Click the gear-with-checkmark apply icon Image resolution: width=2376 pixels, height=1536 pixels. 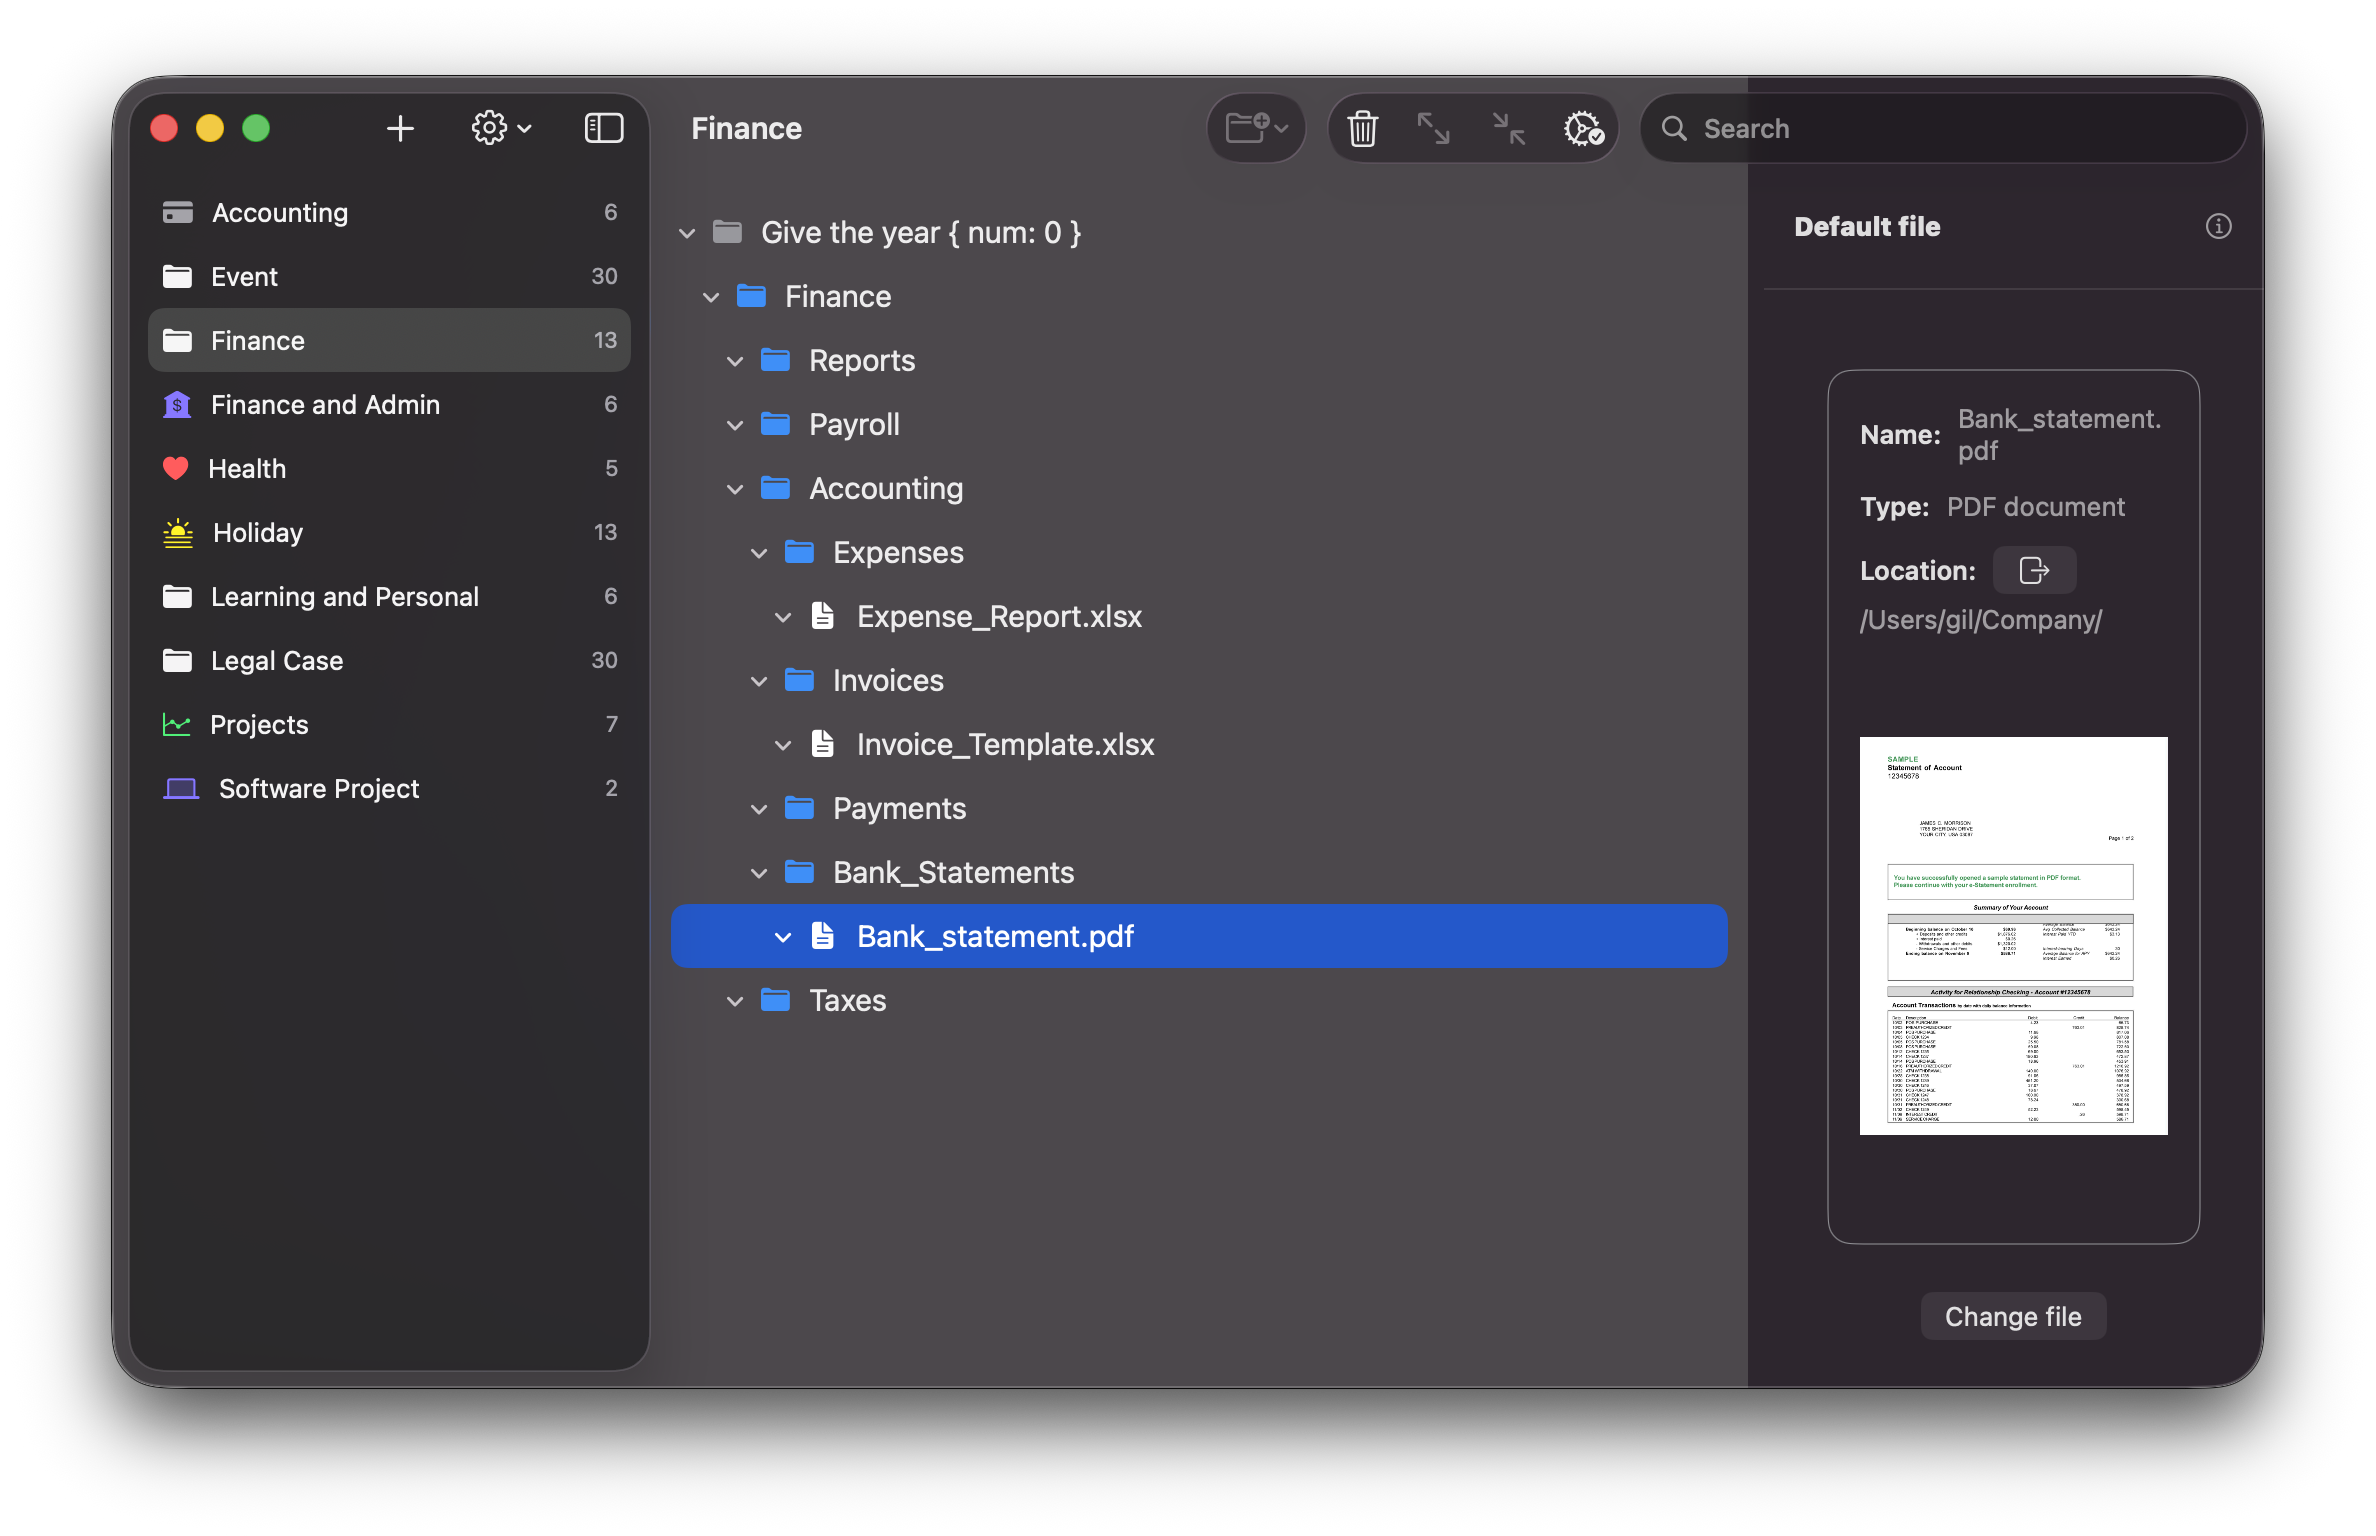coord(1582,128)
